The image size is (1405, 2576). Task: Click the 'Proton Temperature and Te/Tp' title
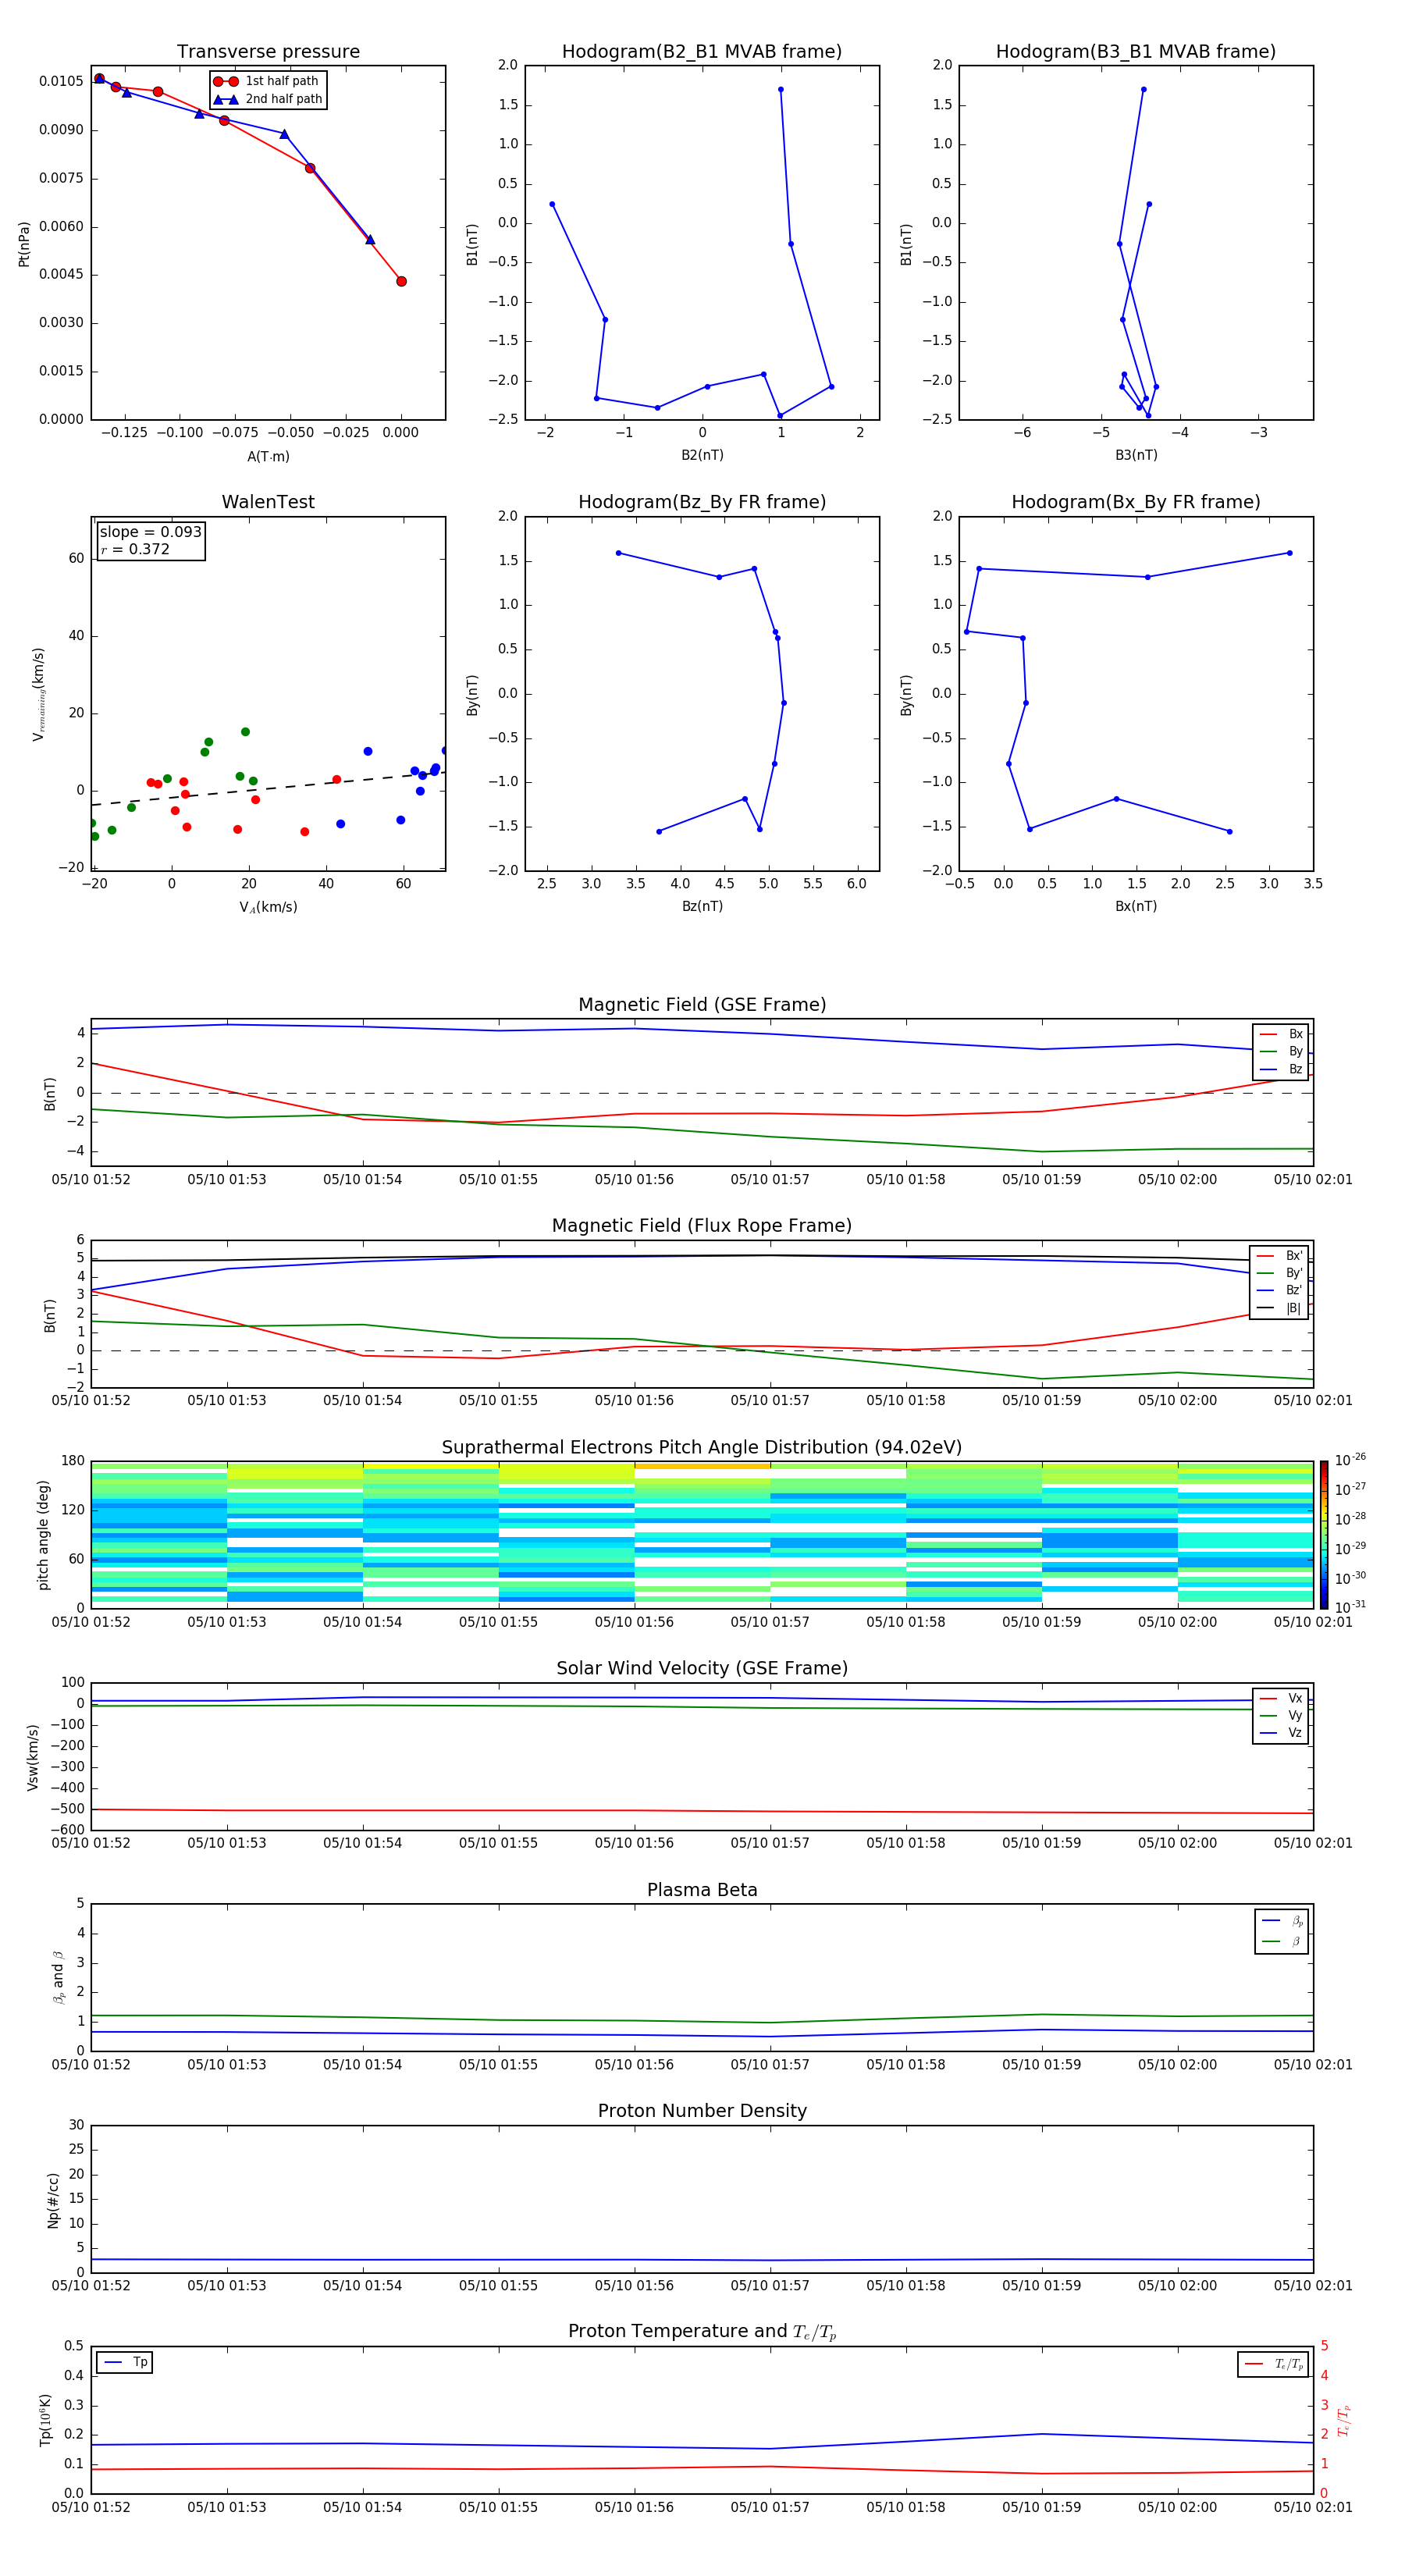pos(702,2332)
